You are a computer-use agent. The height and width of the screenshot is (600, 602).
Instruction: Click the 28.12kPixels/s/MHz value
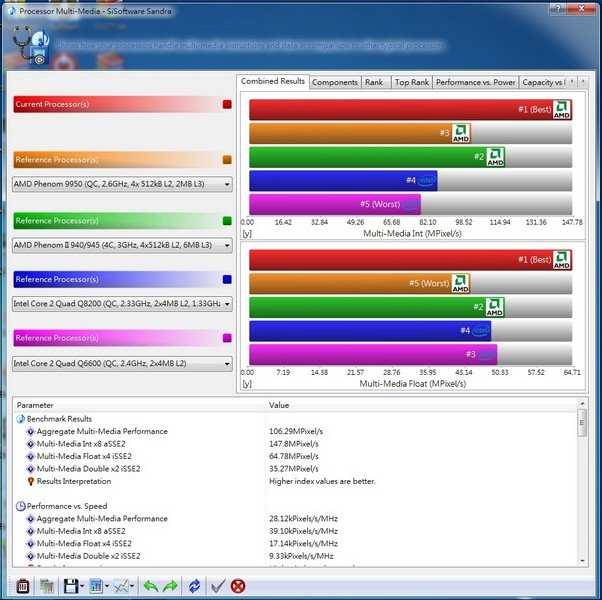point(303,519)
